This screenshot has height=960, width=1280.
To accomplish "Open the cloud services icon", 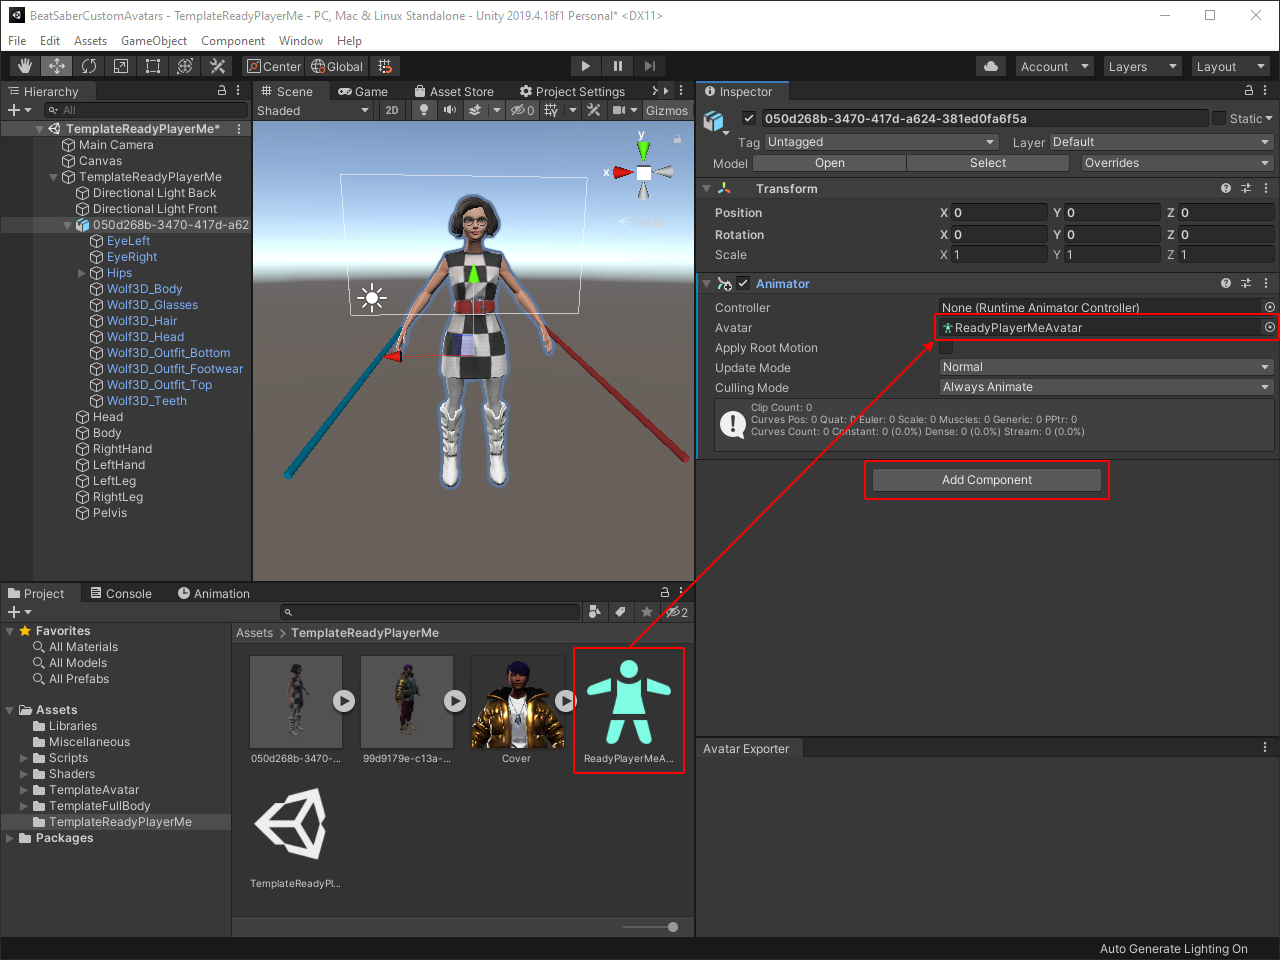I will pyautogui.click(x=991, y=66).
